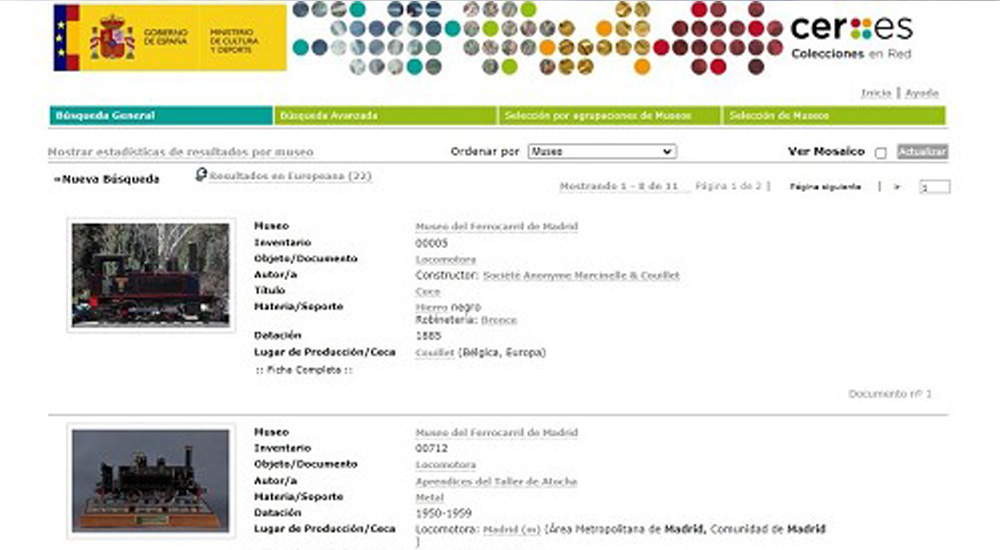This screenshot has width=1000, height=550.
Task: Start a Nueva Búsqueda
Action: (x=106, y=180)
